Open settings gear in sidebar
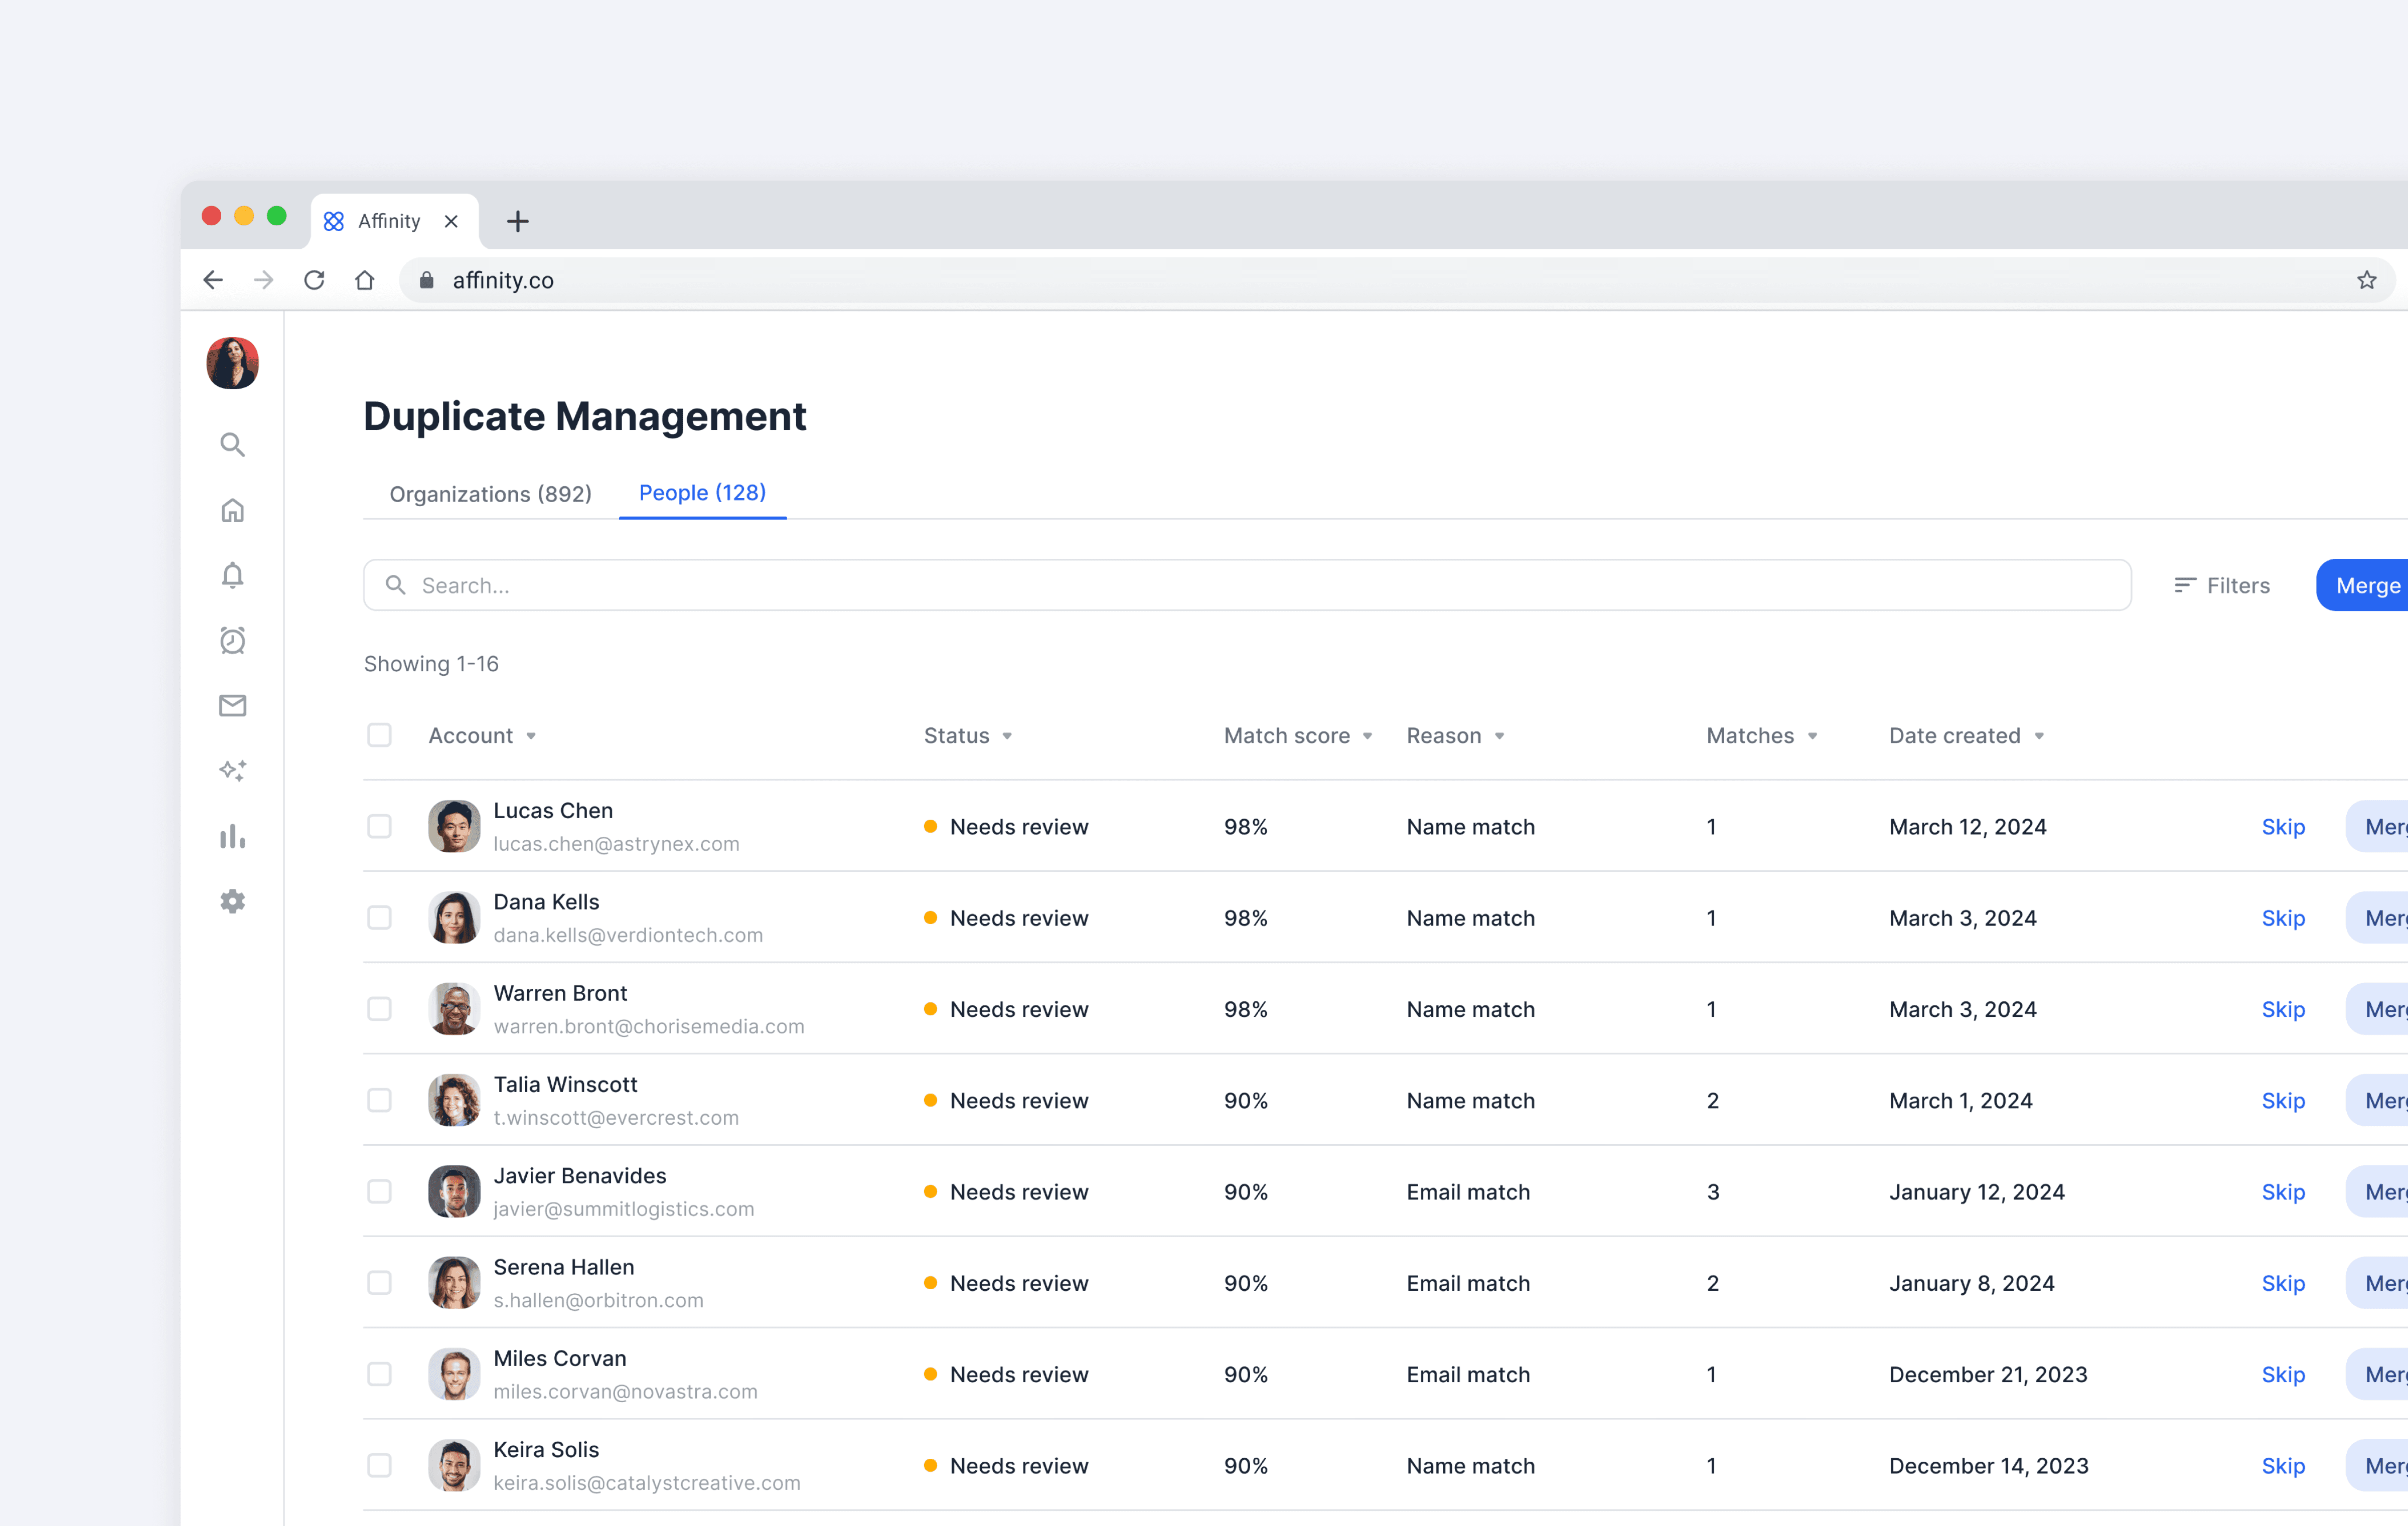Screen dimensions: 2408x1526 [x=232, y=901]
